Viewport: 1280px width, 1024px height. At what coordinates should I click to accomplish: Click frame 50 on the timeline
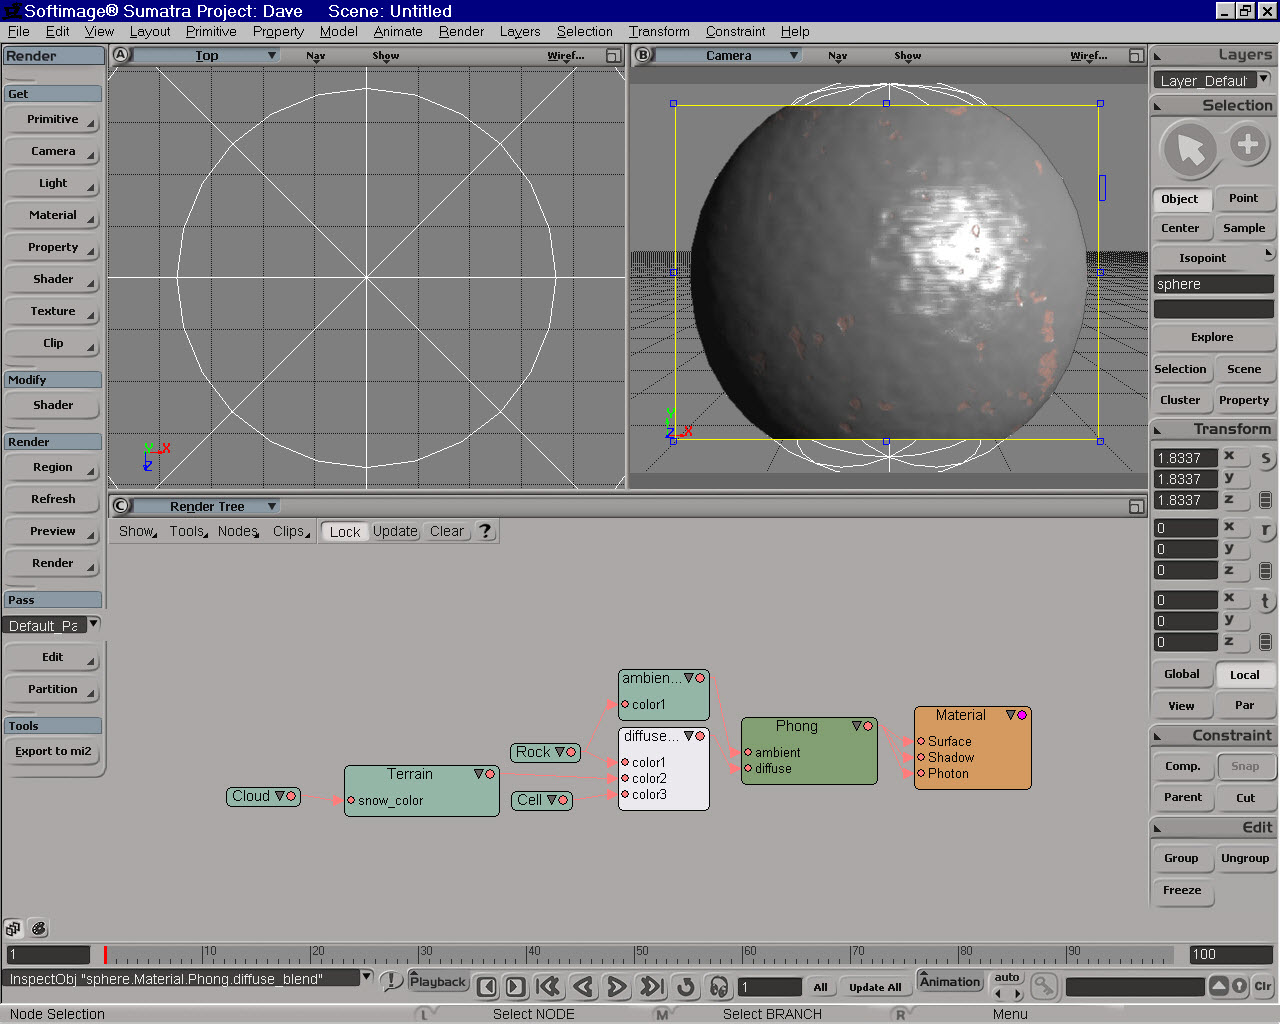pos(636,955)
